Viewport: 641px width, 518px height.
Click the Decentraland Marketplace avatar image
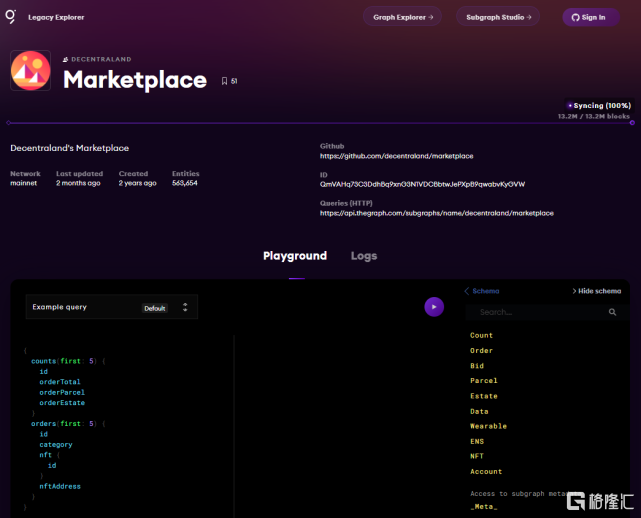[31, 71]
